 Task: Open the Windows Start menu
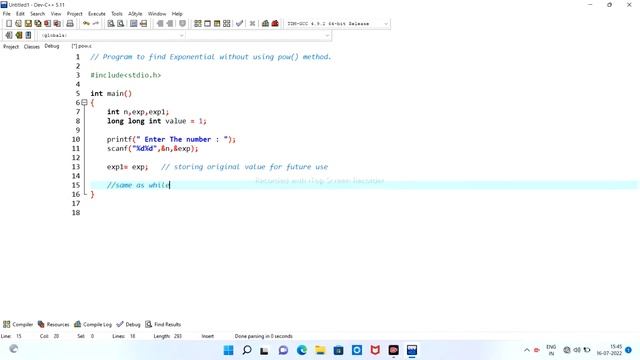click(229, 350)
